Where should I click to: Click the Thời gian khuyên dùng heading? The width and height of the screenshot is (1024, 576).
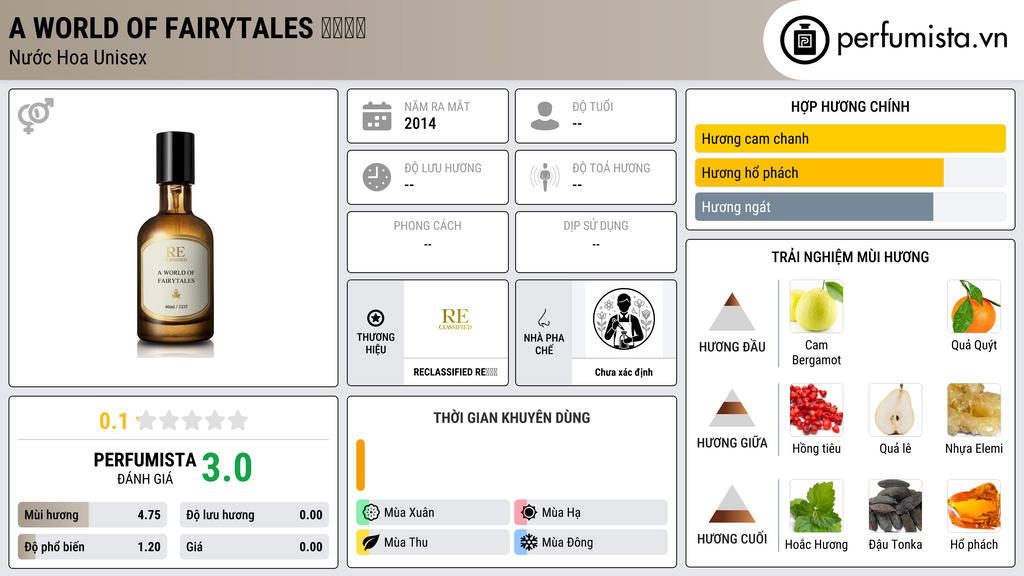point(512,418)
